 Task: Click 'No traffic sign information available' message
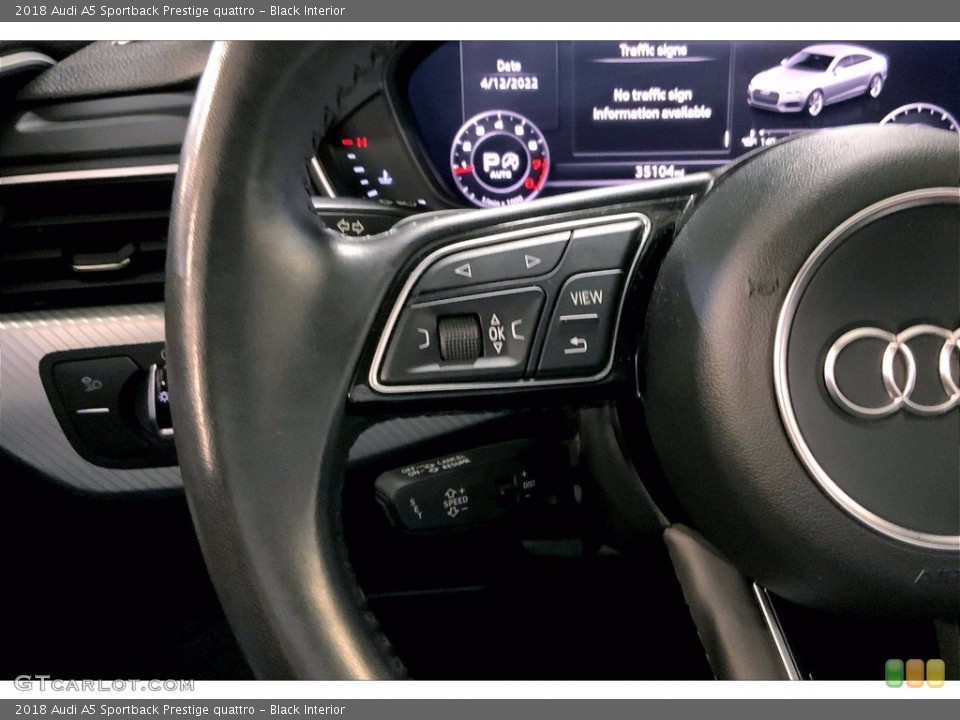[652, 103]
